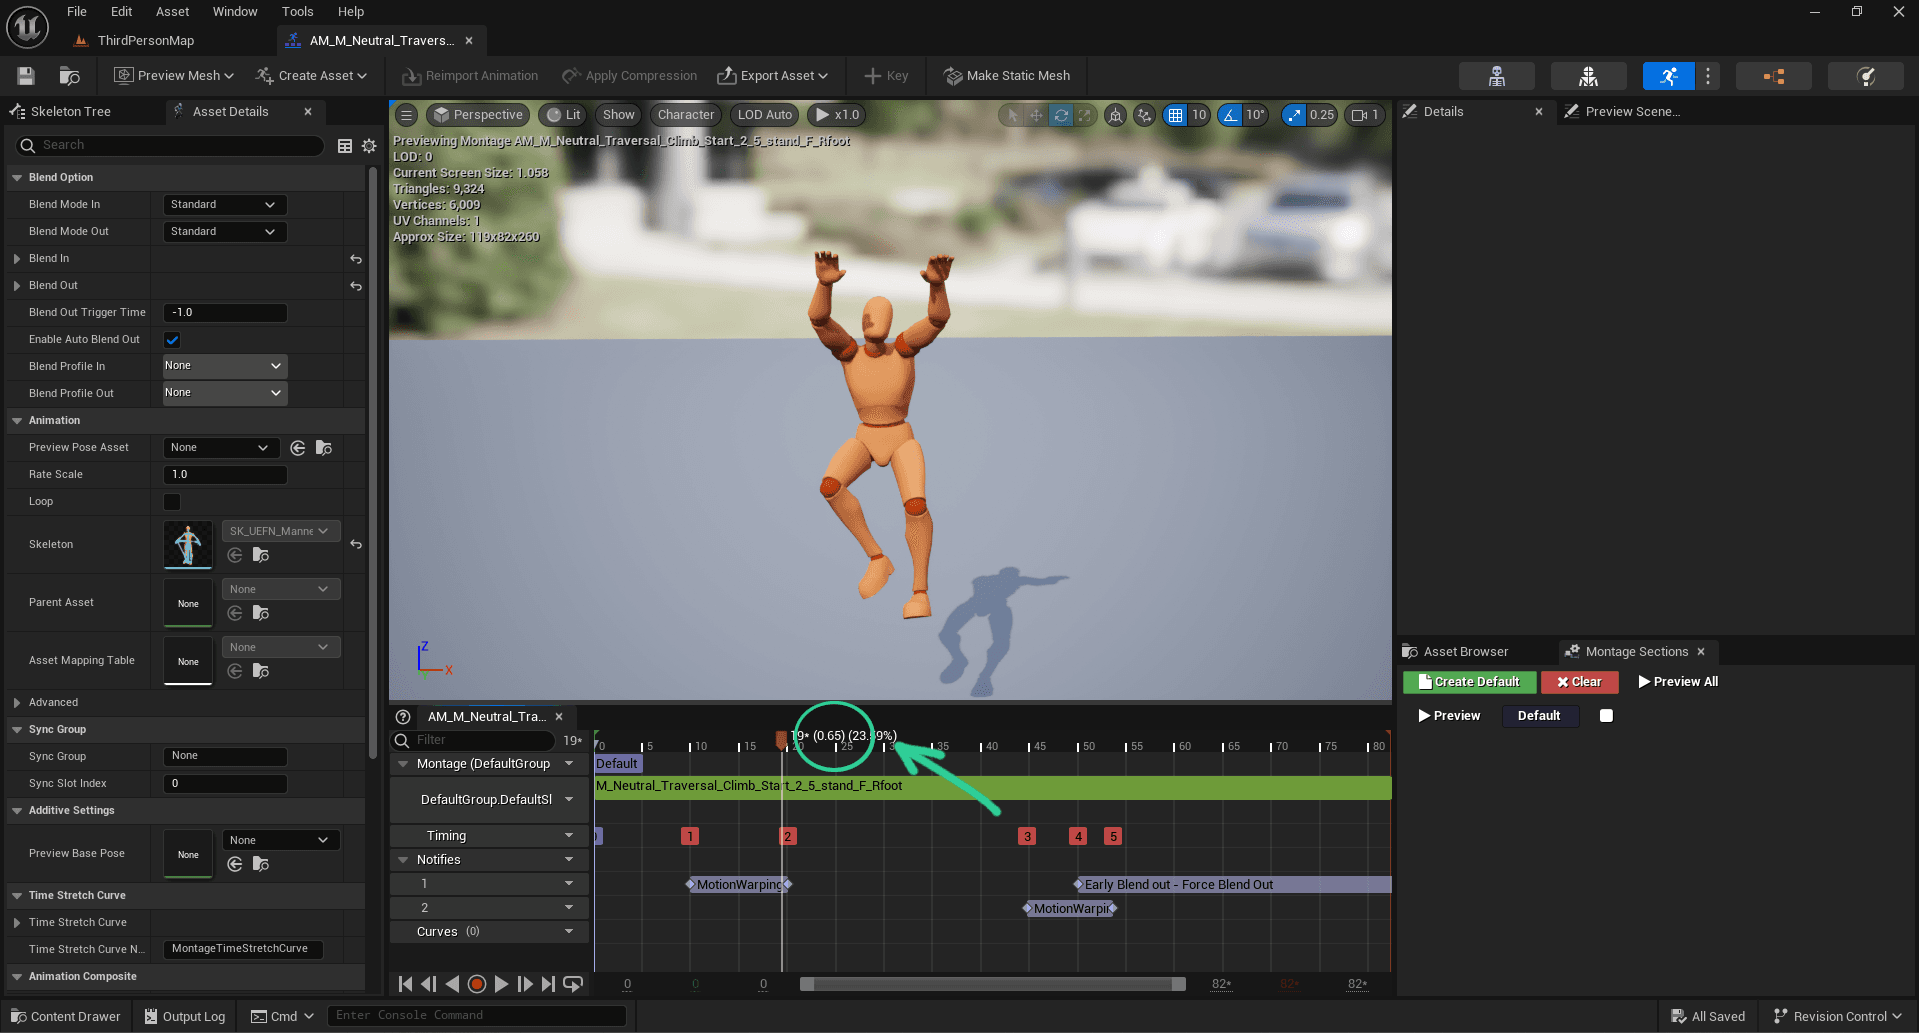Open the Blend Mode Out dropdown
This screenshot has height=1033, width=1919.
(x=225, y=232)
